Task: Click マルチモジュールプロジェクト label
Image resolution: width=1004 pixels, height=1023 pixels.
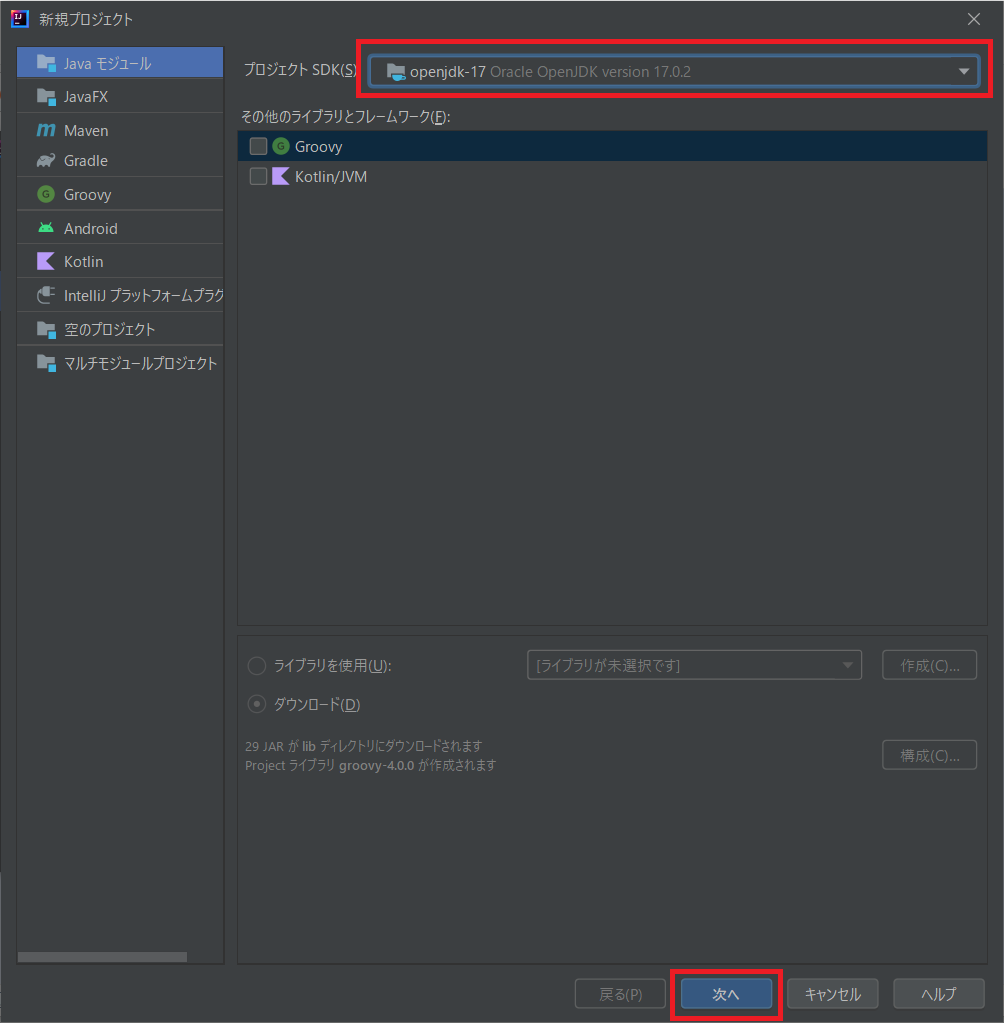Action: (x=140, y=363)
